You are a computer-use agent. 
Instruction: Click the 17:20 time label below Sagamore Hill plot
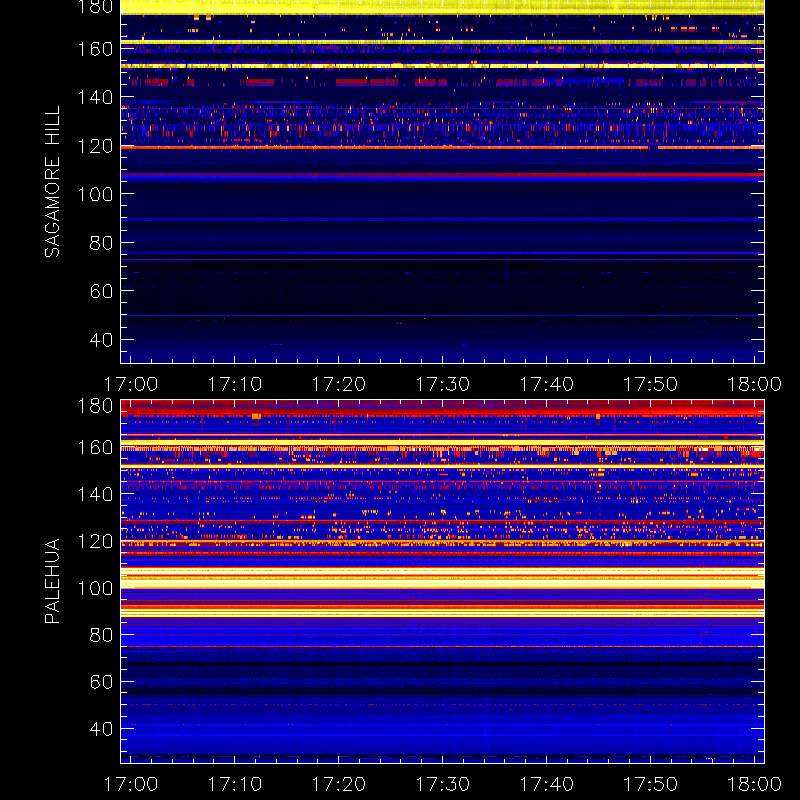(x=339, y=384)
